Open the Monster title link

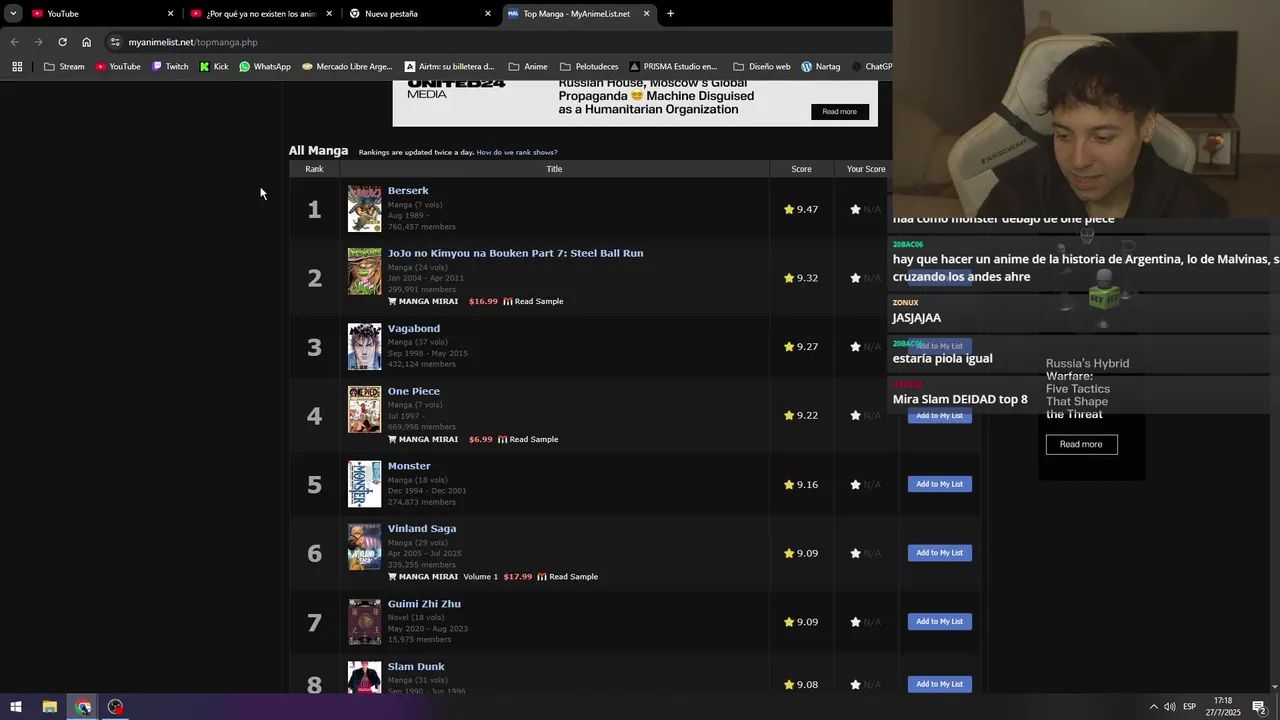point(409,465)
